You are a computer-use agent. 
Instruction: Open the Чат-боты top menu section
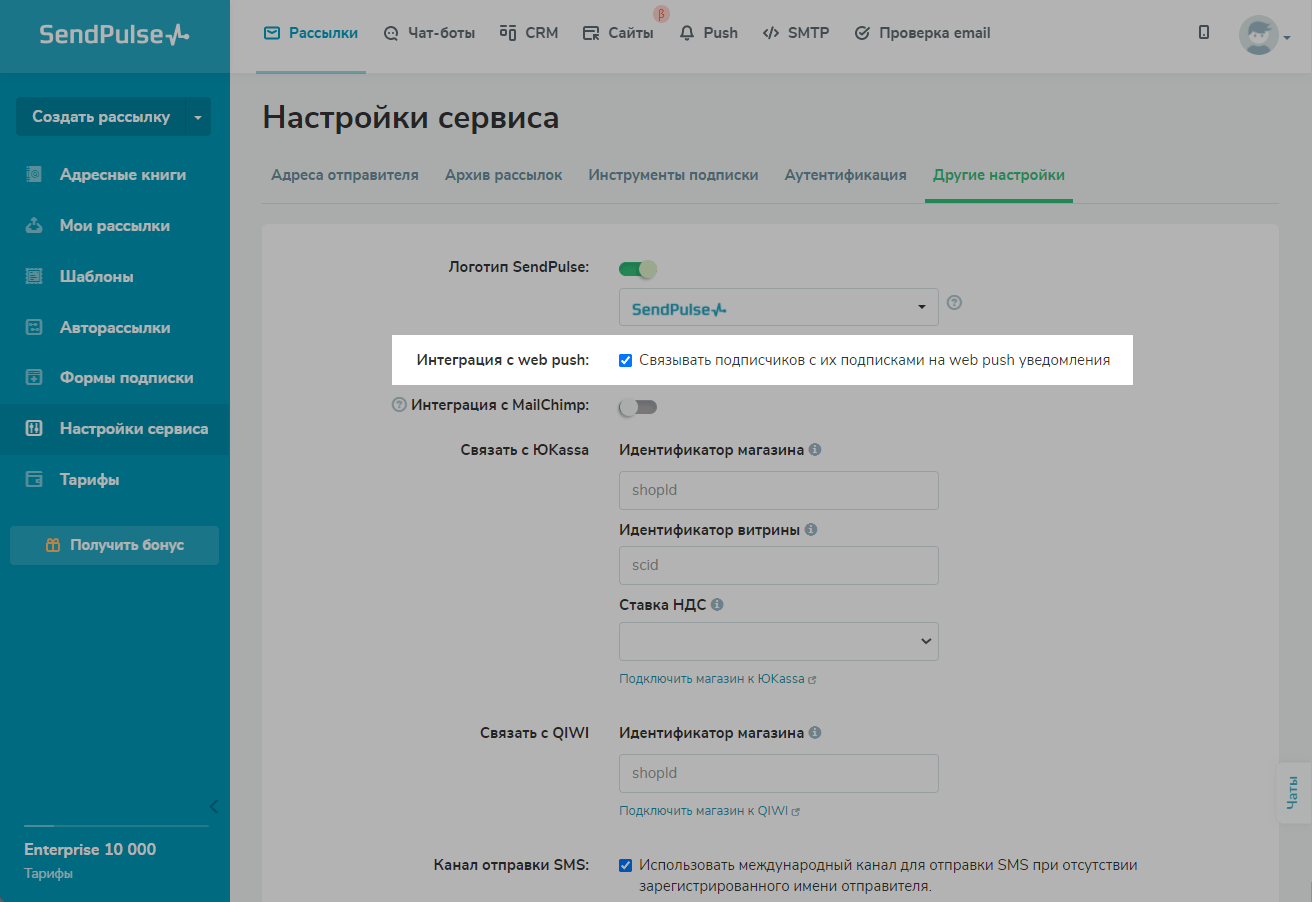coord(430,33)
